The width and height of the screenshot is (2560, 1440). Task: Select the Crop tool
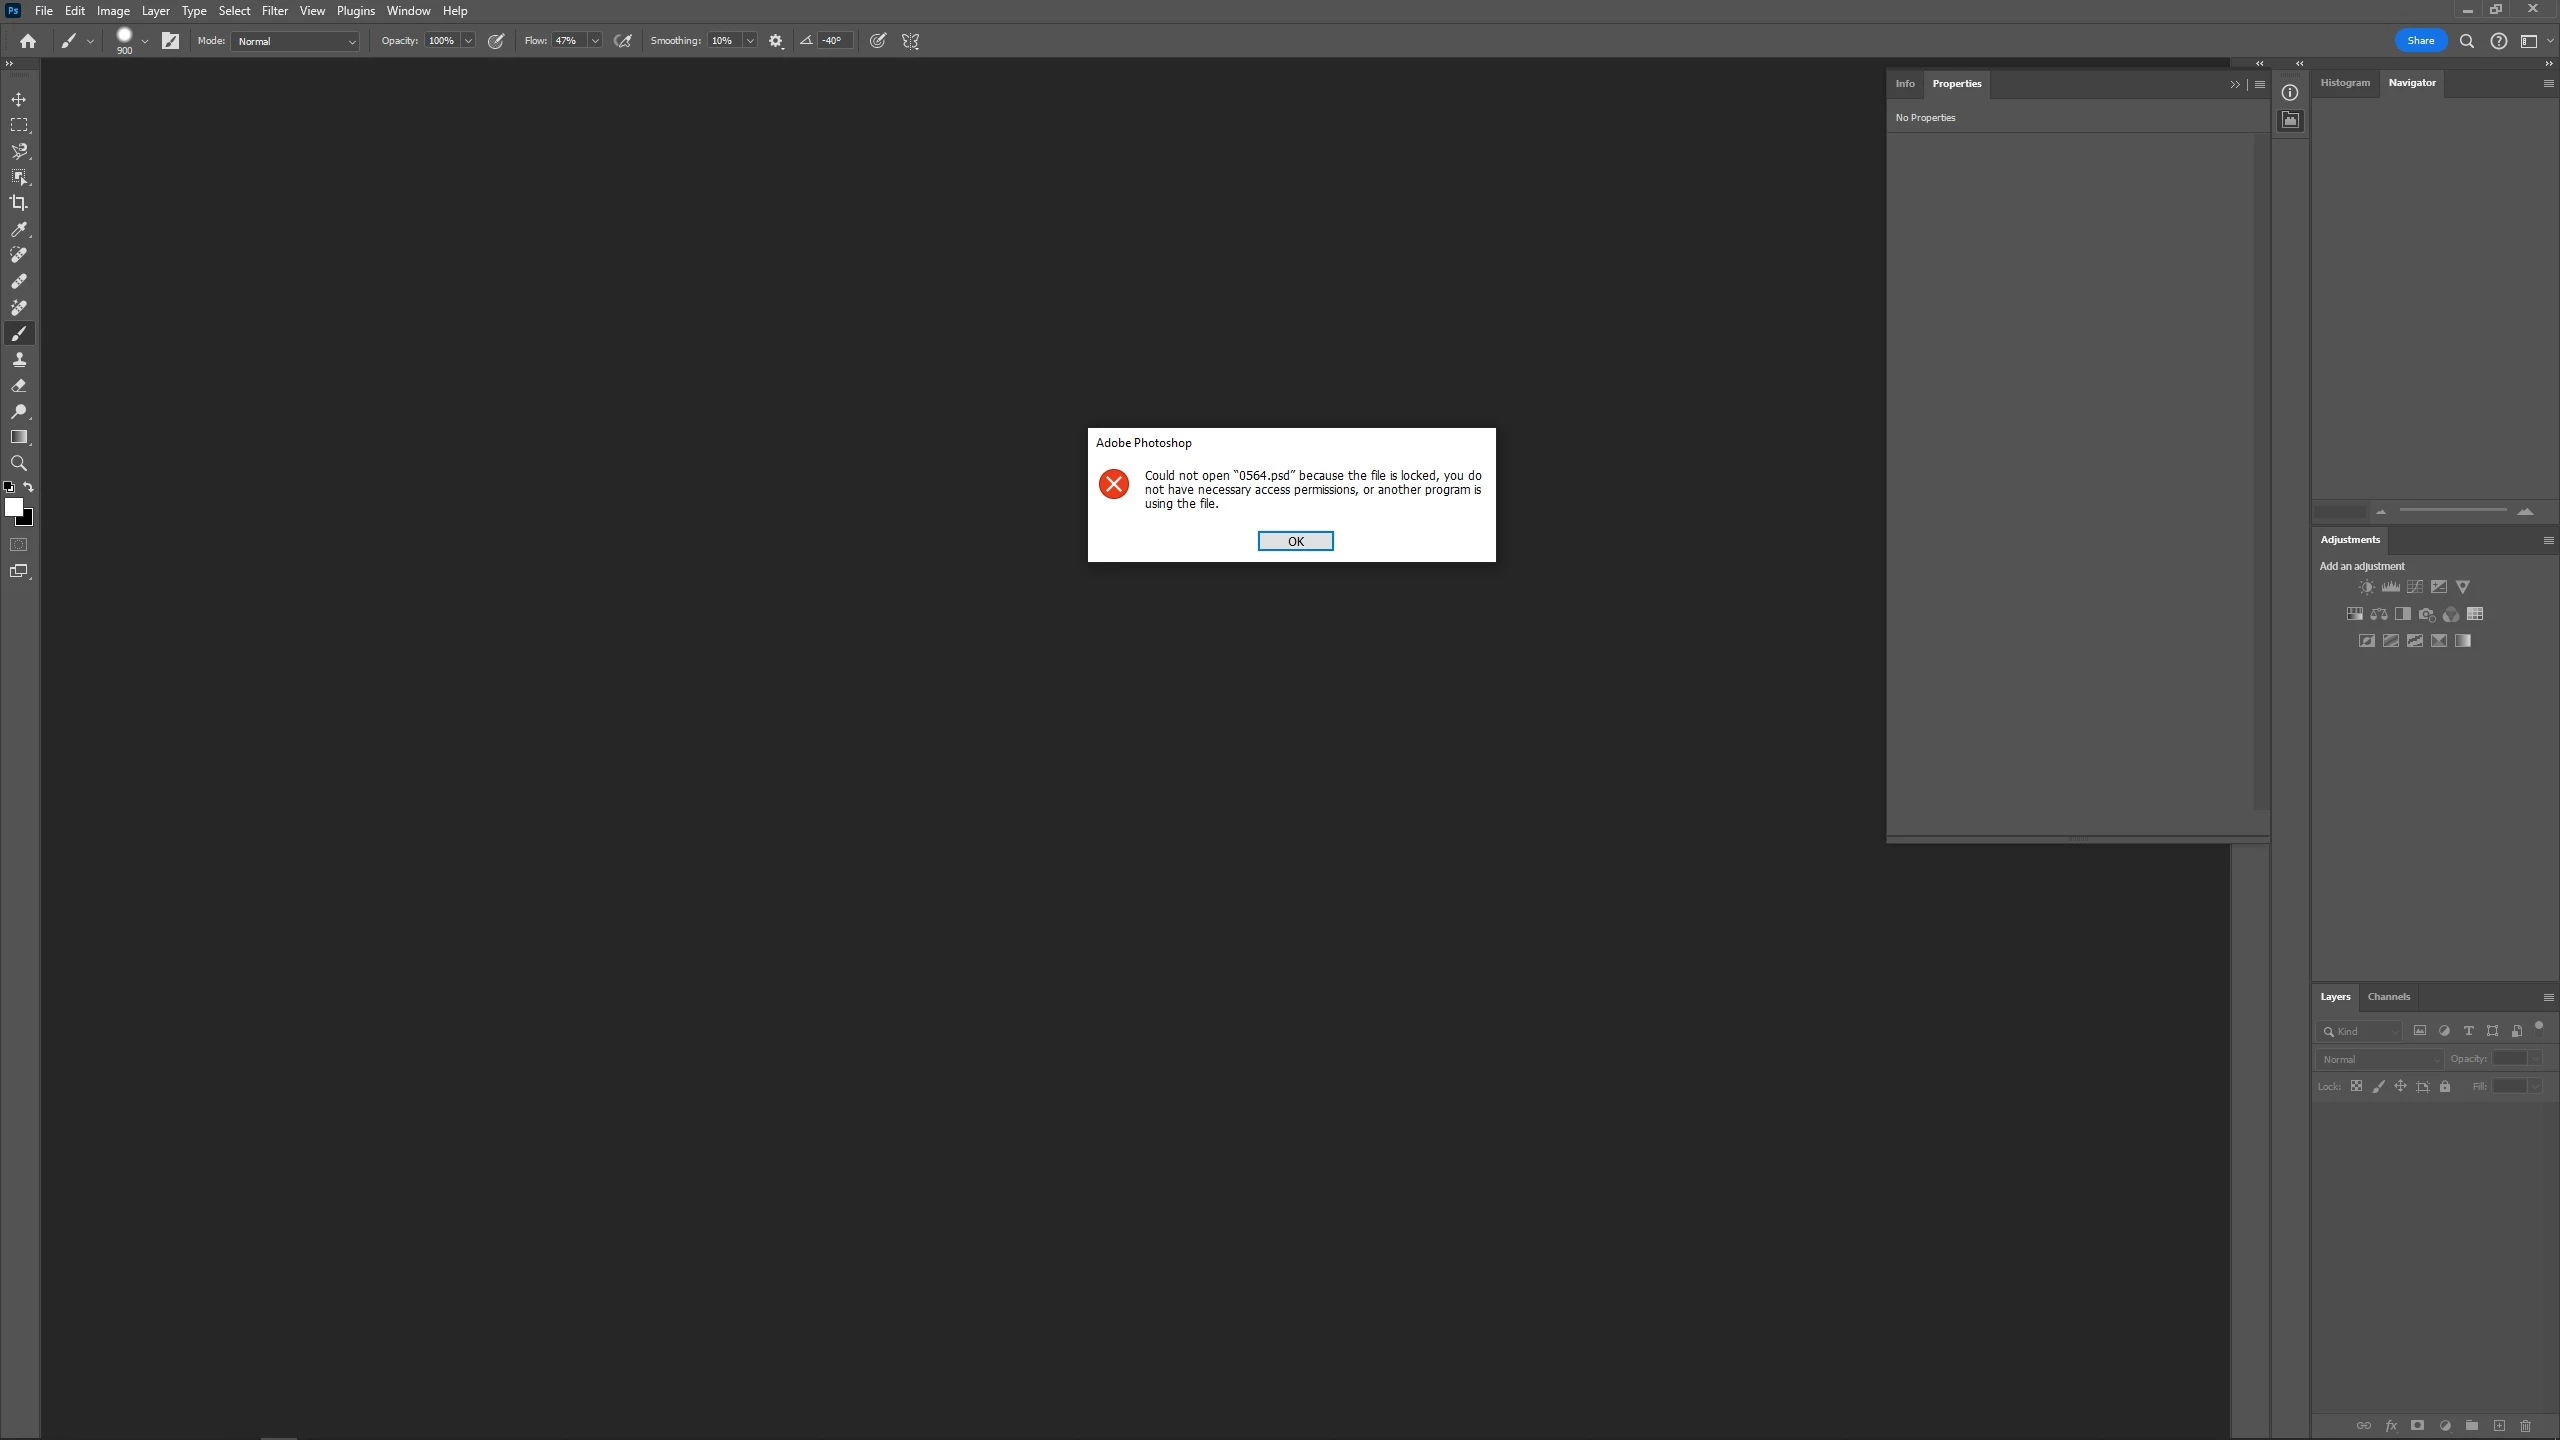point(19,203)
